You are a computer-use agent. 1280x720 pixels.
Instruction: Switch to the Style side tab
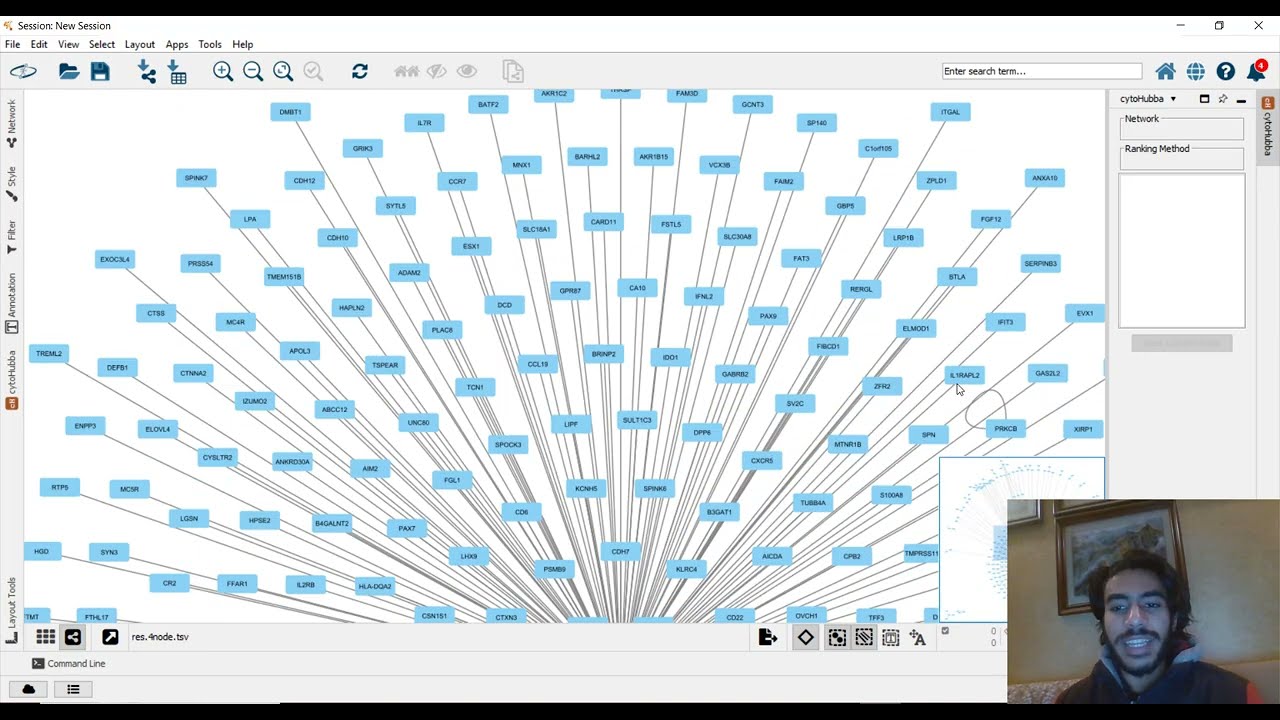click(11, 183)
